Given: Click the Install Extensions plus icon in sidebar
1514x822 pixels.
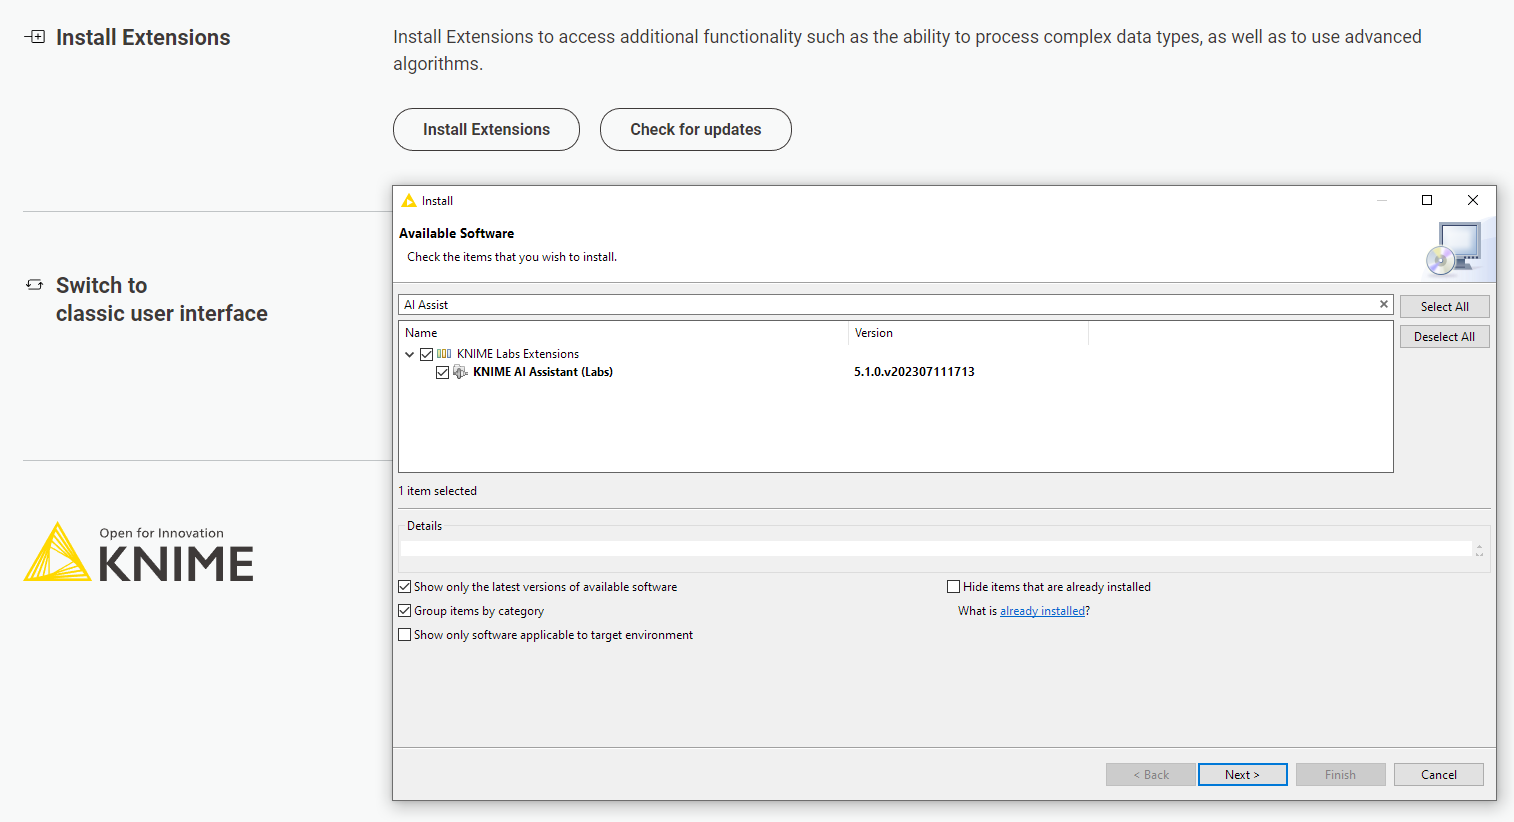Looking at the screenshot, I should click(x=35, y=37).
